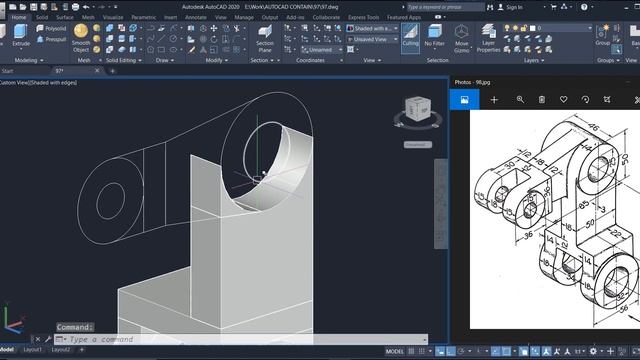
Task: Select the Polysolid tool
Action: point(51,29)
